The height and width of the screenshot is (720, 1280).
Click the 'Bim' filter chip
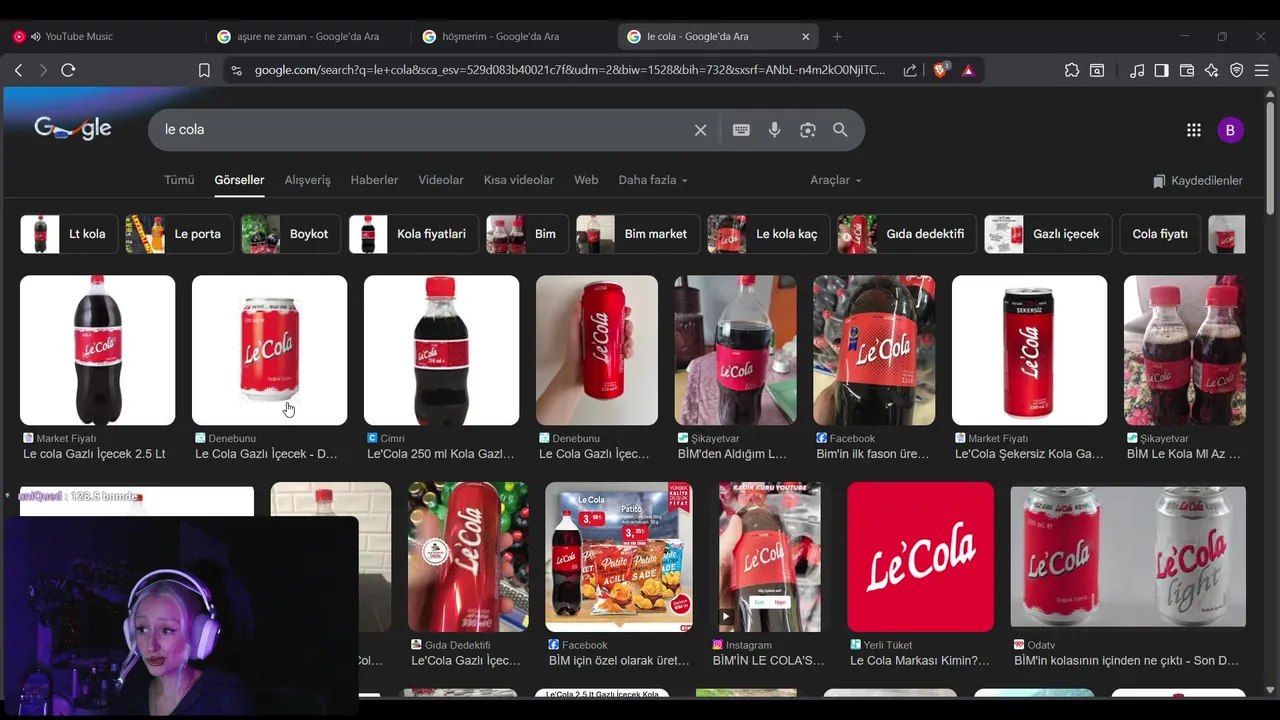pos(527,234)
